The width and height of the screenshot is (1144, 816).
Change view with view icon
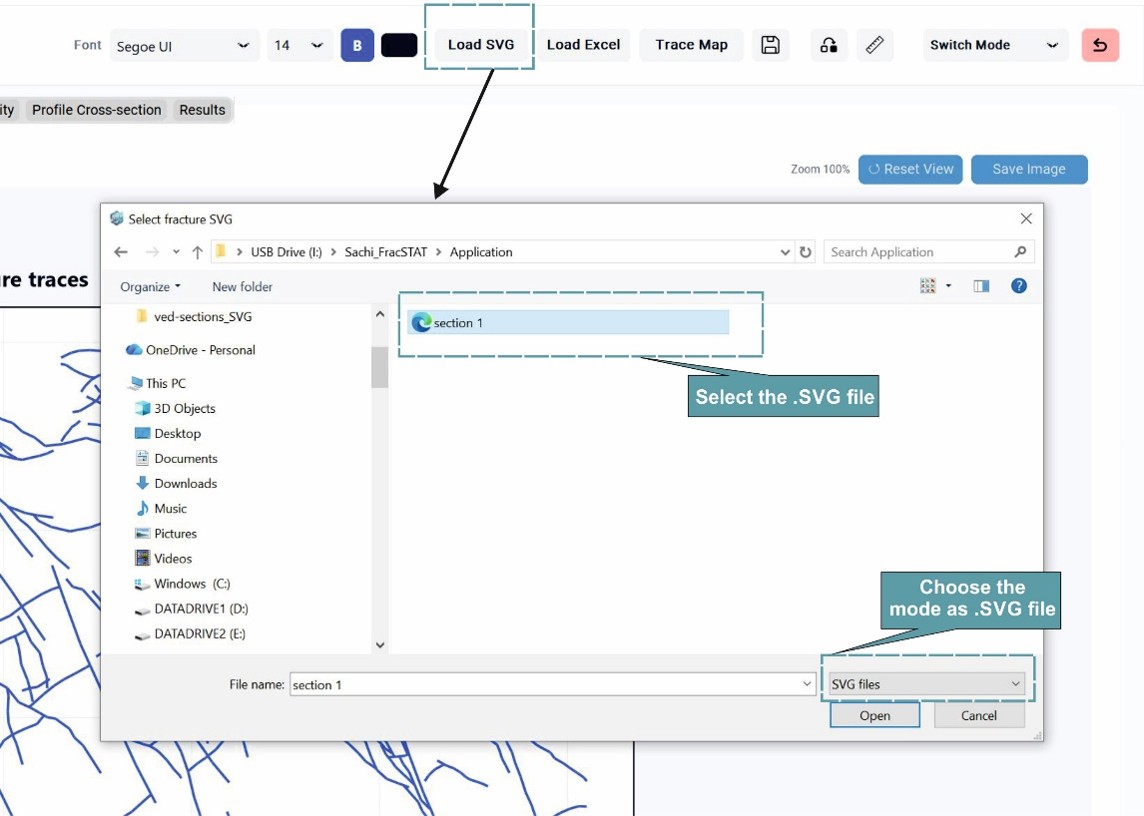(928, 286)
